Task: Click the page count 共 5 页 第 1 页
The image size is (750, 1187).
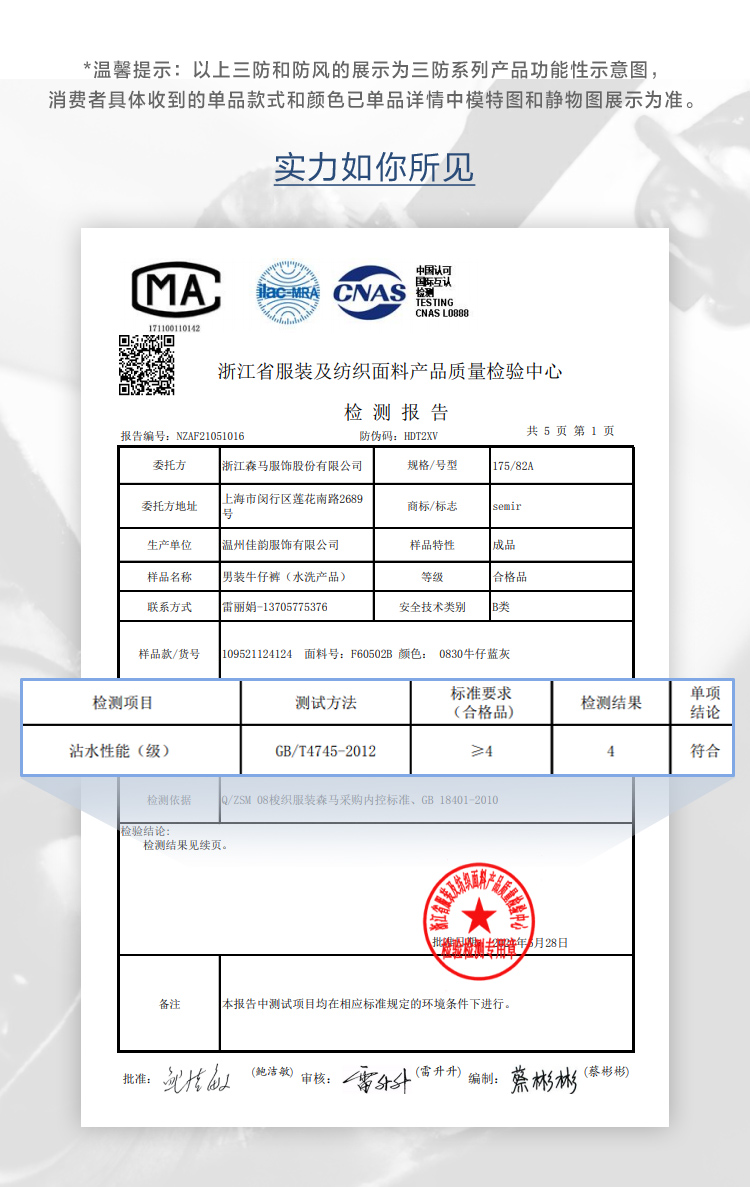Action: click(571, 431)
